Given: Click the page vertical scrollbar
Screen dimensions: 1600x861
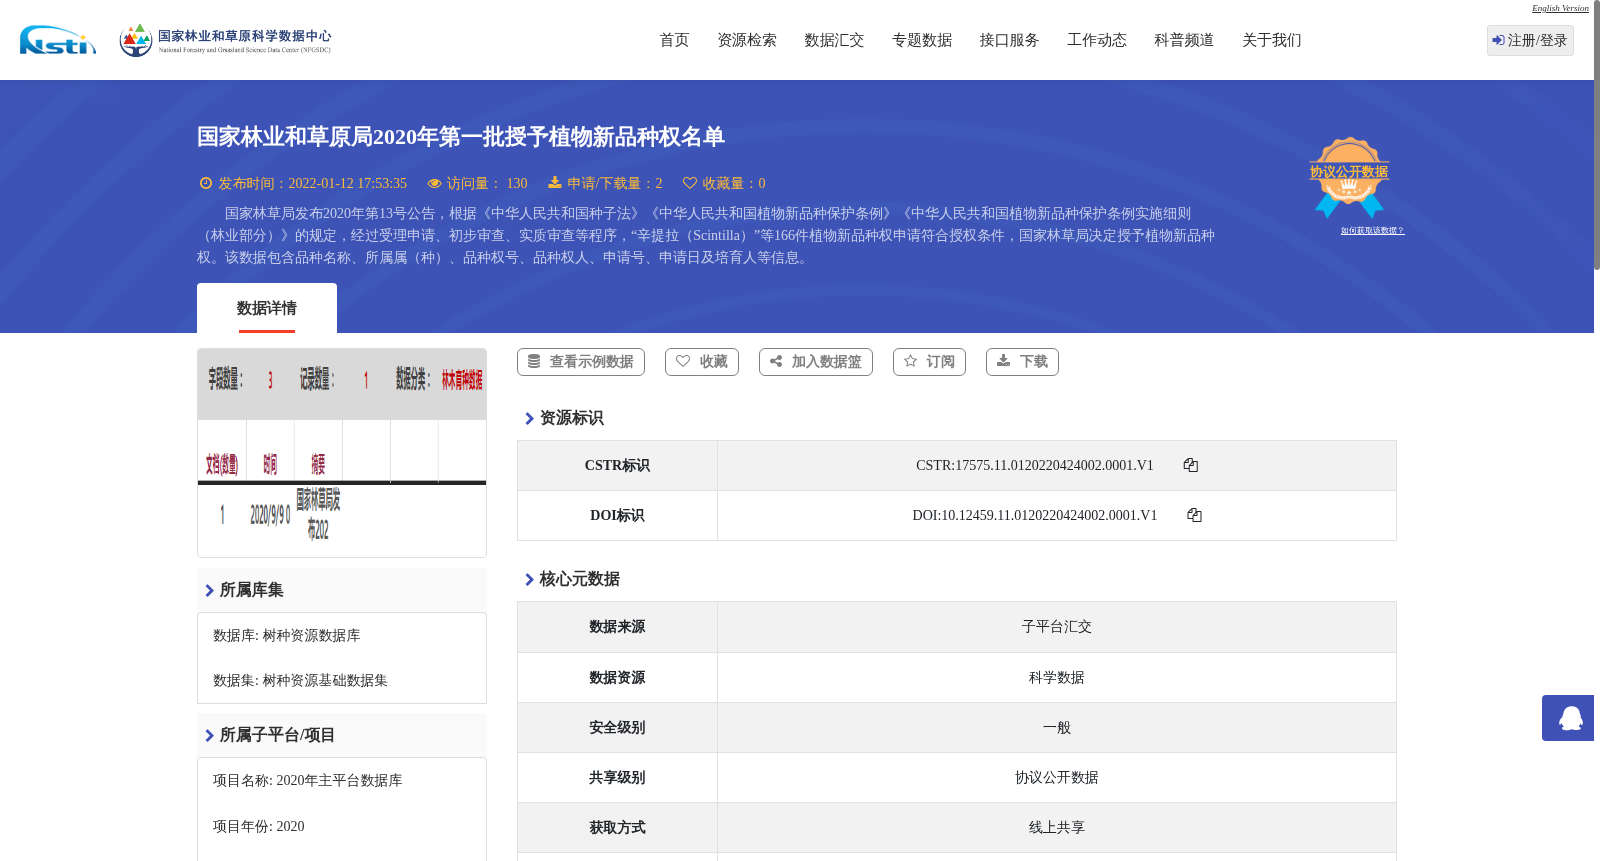Looking at the screenshot, I should point(1597,135).
